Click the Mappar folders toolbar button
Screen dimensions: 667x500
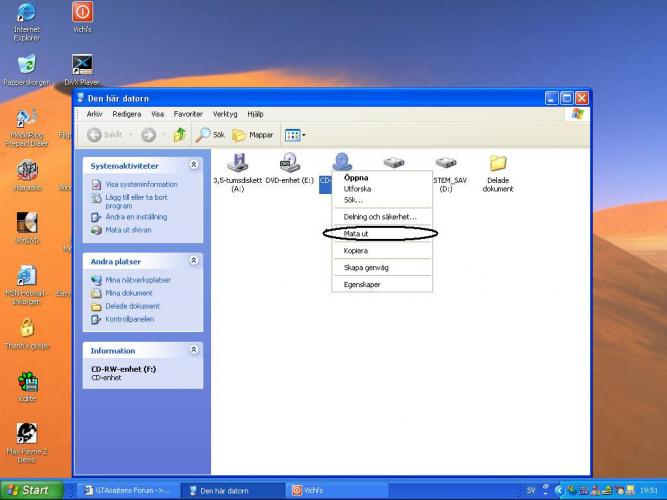coord(253,135)
